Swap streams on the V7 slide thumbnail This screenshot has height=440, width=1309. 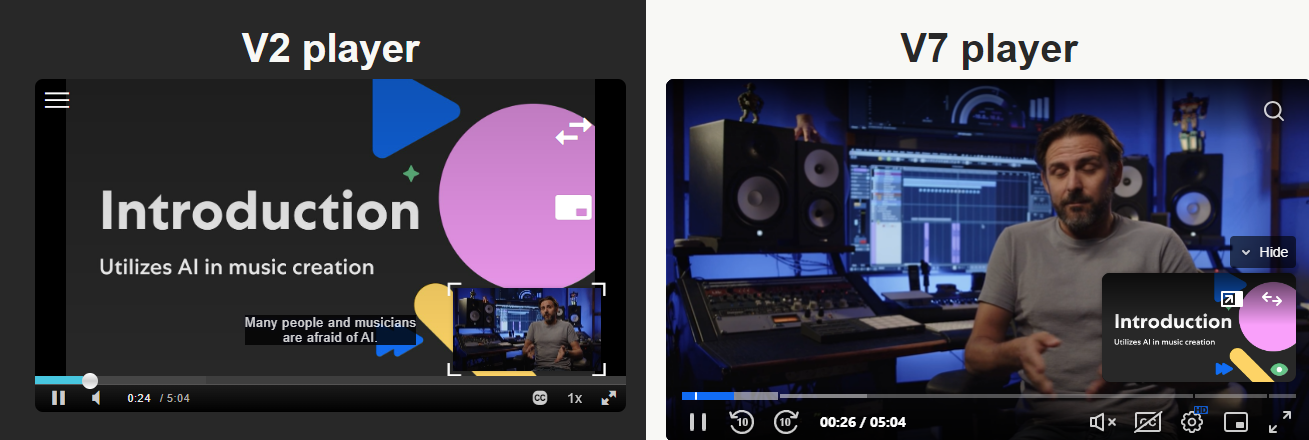[x=1272, y=298]
